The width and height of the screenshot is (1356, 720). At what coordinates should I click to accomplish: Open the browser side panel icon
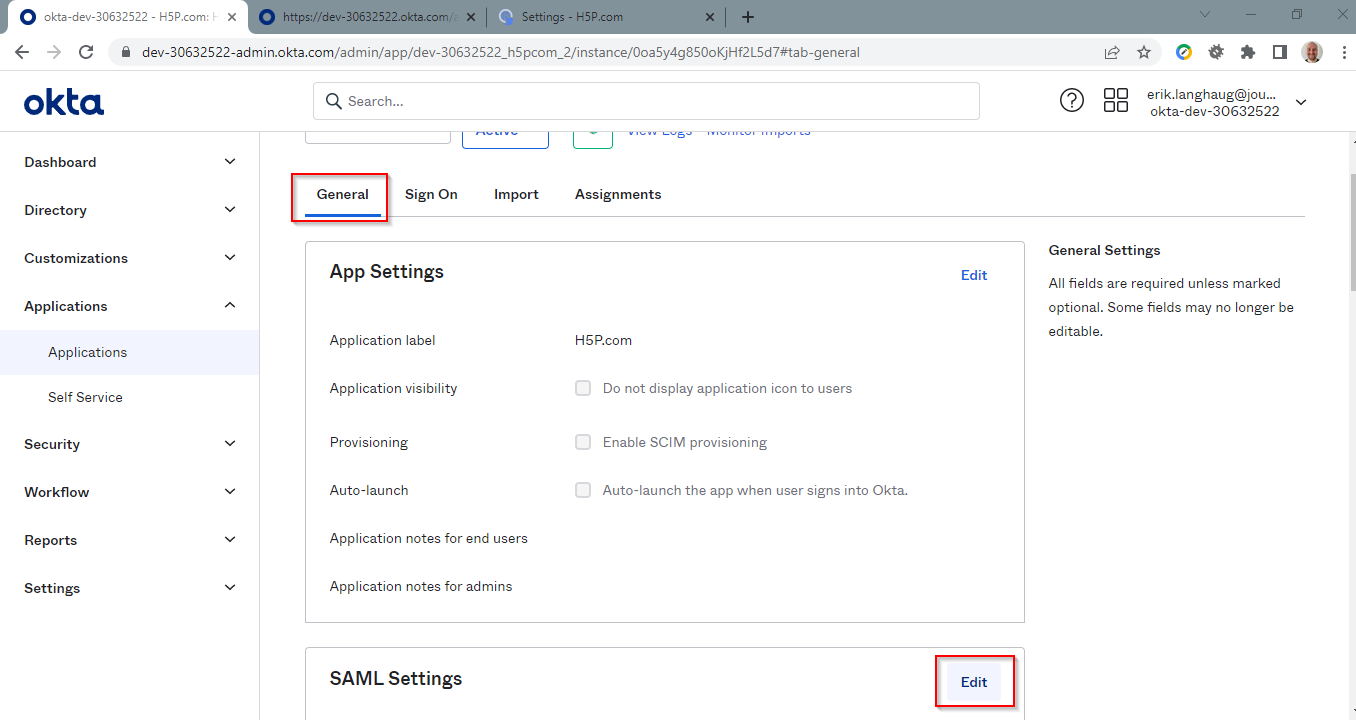pyautogui.click(x=1280, y=52)
